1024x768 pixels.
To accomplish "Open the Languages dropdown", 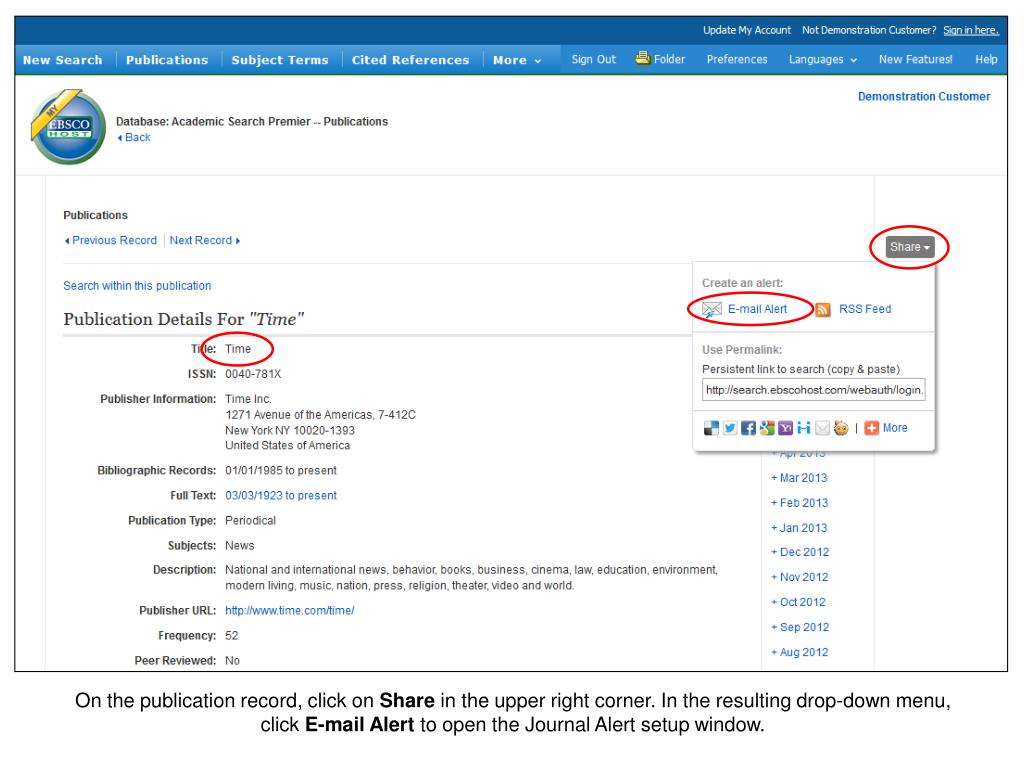I will click(x=822, y=59).
